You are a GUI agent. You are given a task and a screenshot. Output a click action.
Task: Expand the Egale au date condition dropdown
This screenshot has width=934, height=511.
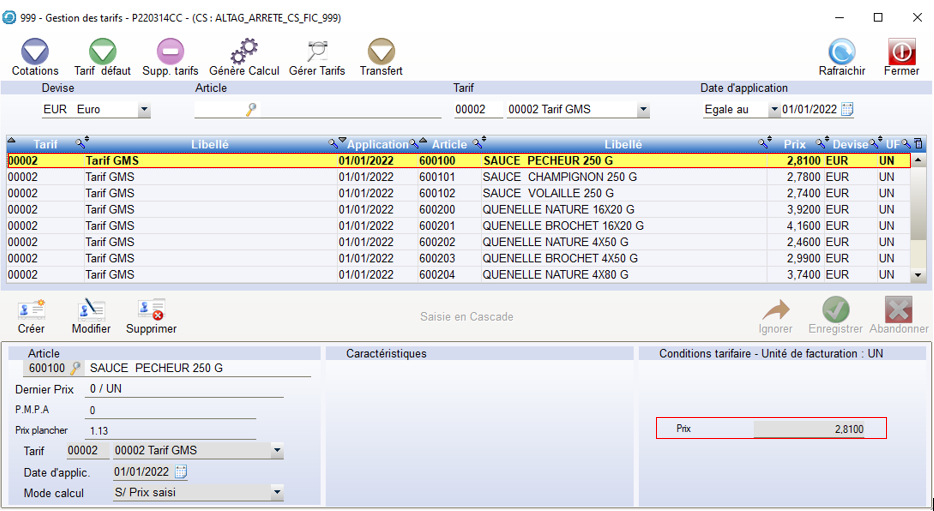(773, 110)
